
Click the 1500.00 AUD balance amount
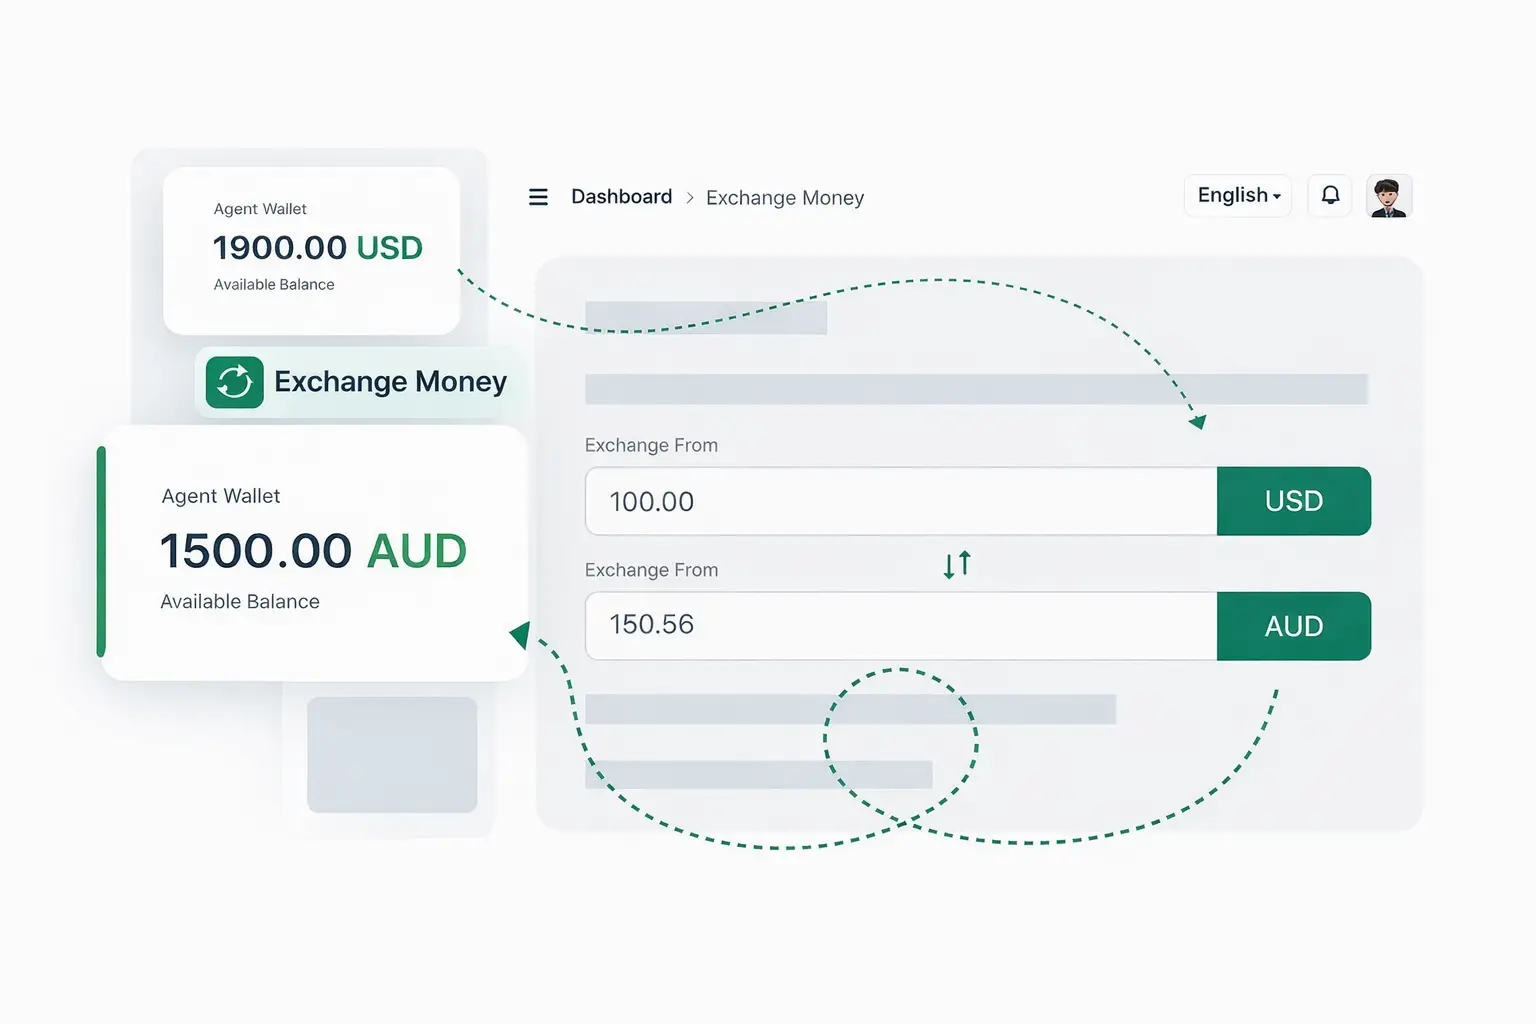313,551
